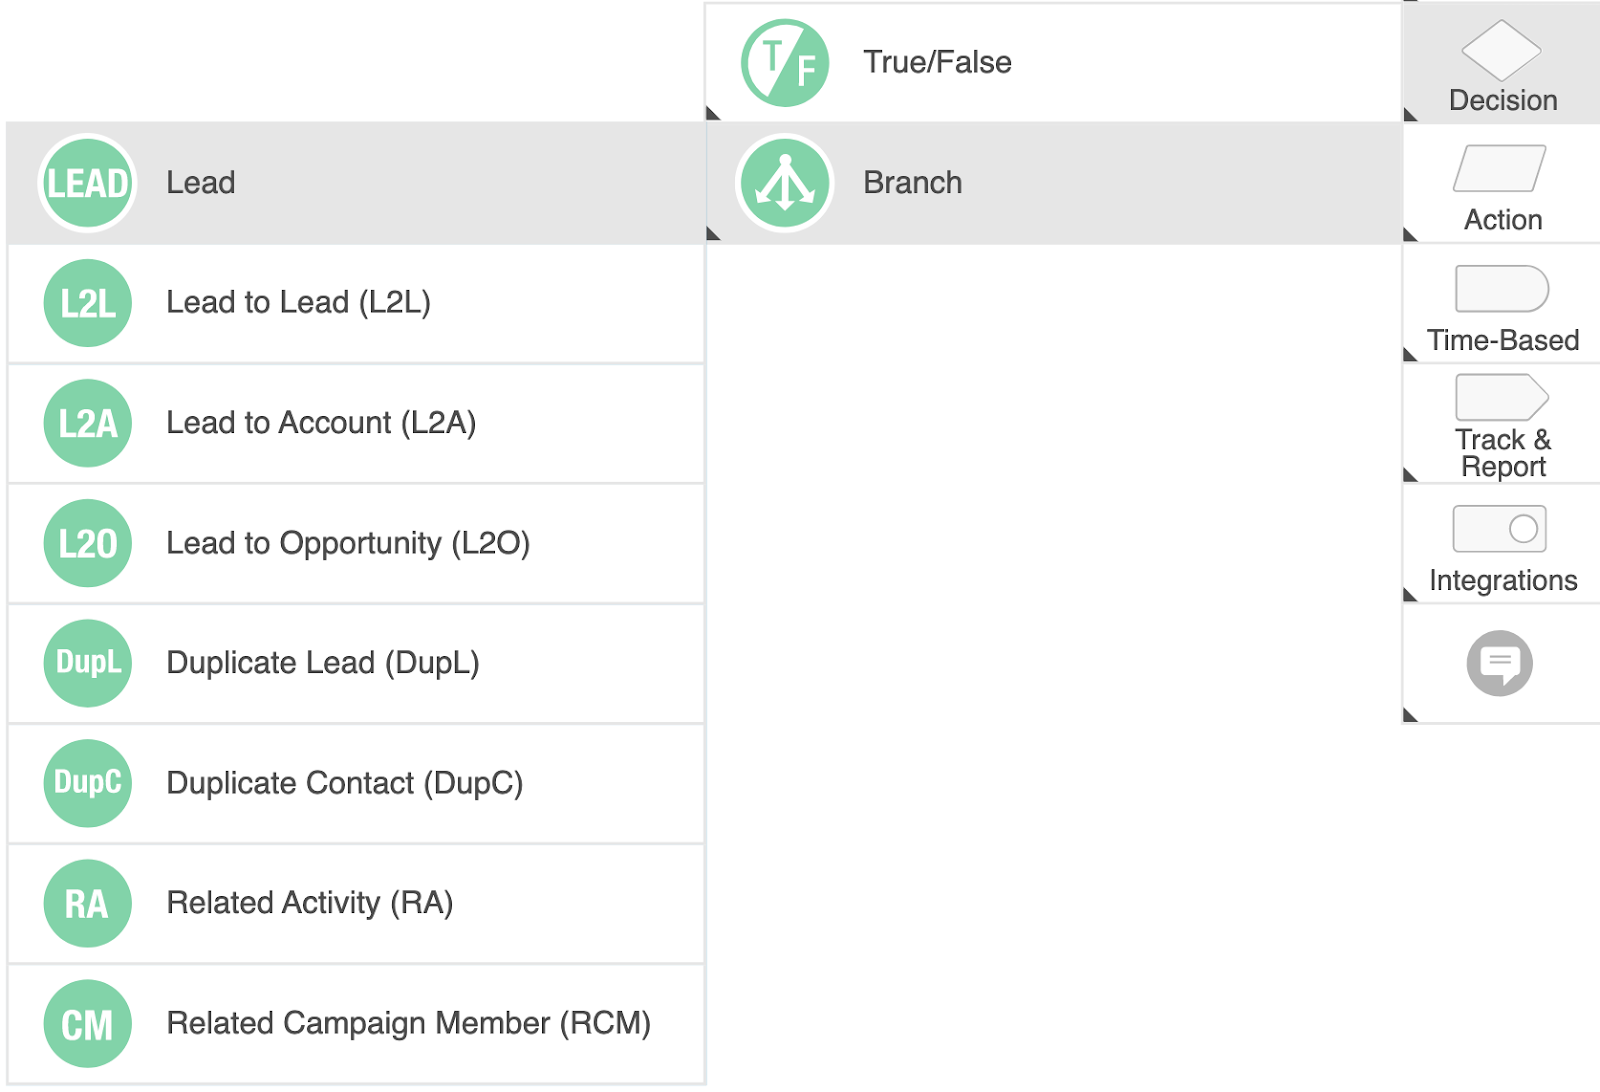This screenshot has width=1600, height=1092.
Task: Open the Decision diamond menu
Action: tap(1501, 64)
